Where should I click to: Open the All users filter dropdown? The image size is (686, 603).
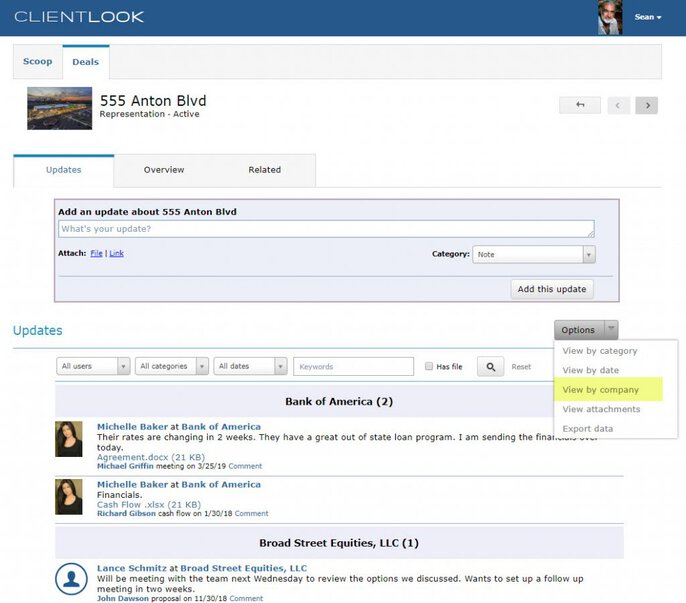click(x=93, y=366)
